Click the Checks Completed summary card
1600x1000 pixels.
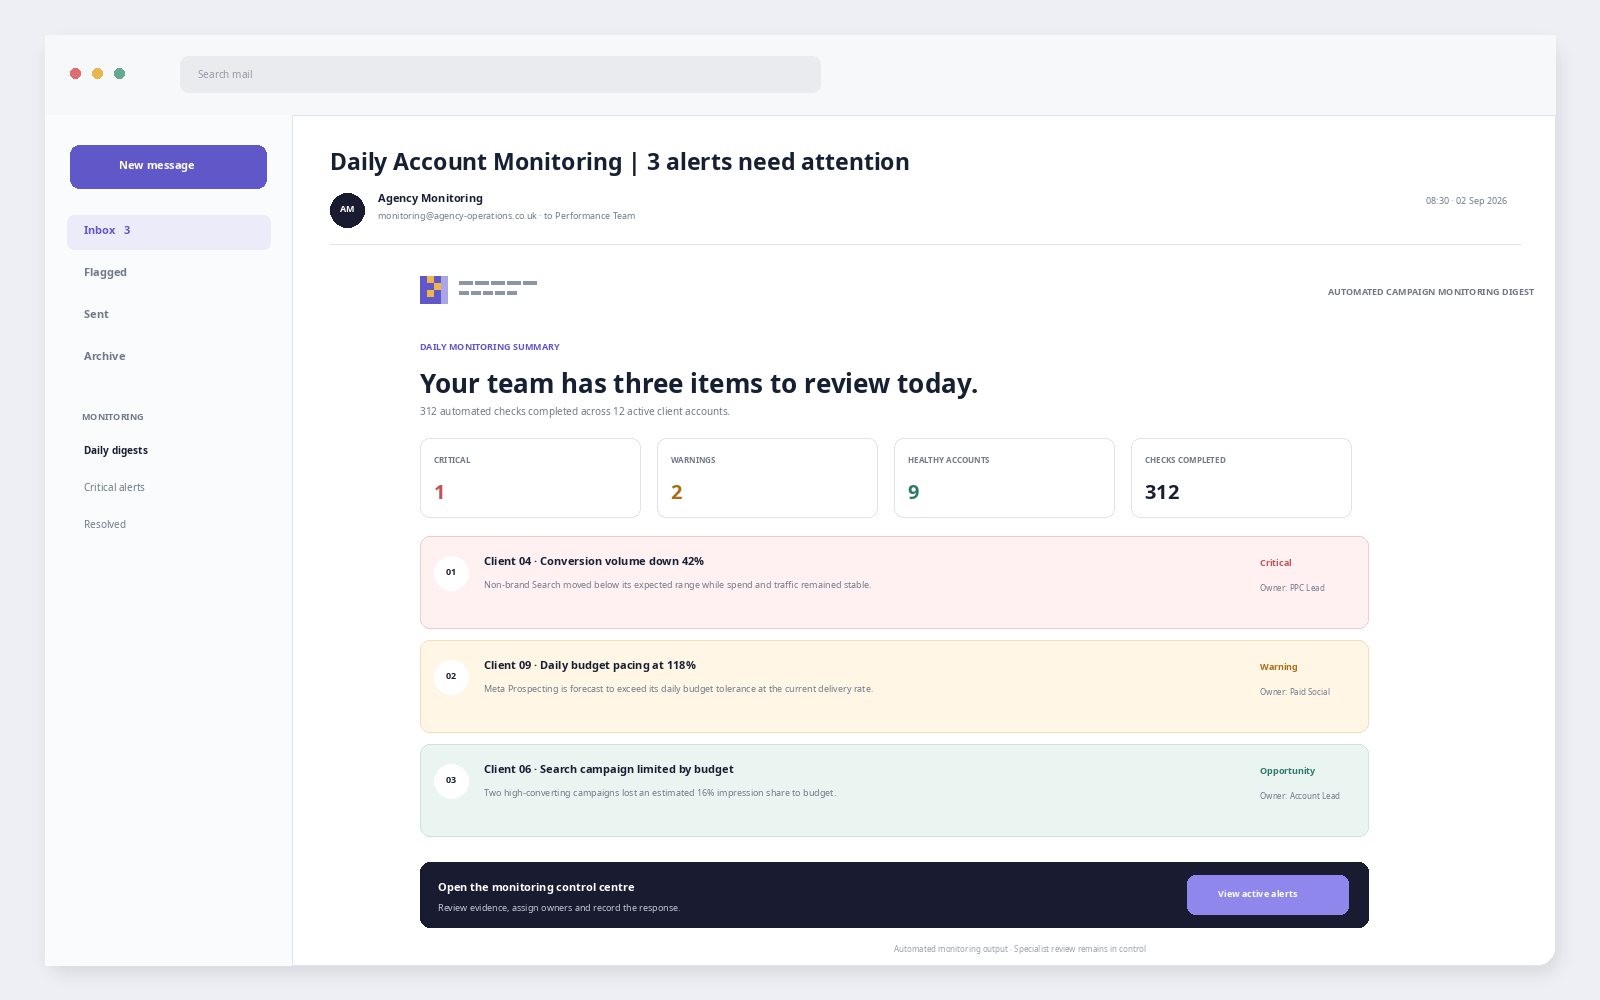tap(1241, 478)
